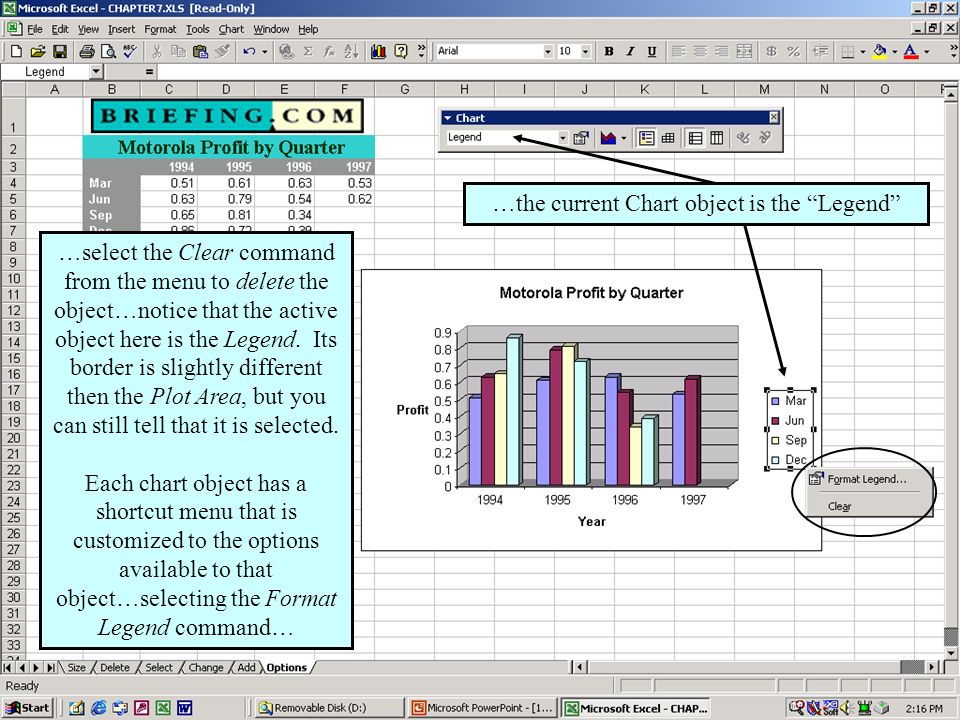This screenshot has height=720, width=960.
Task: Open the Chart menu
Action: [x=231, y=29]
